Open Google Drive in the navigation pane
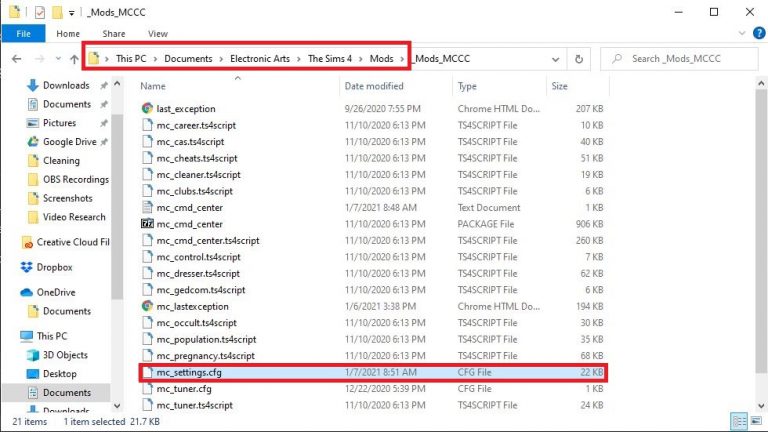 (x=70, y=142)
